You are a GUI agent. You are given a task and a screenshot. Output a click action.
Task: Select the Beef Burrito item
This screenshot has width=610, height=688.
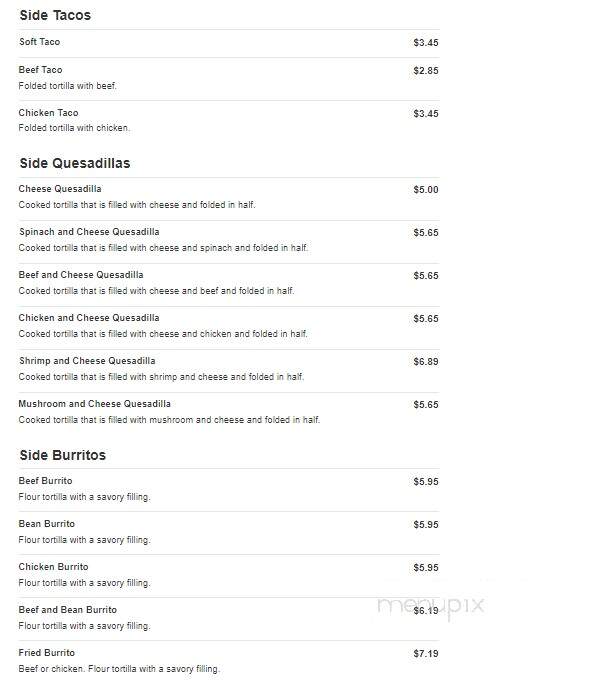tap(45, 481)
